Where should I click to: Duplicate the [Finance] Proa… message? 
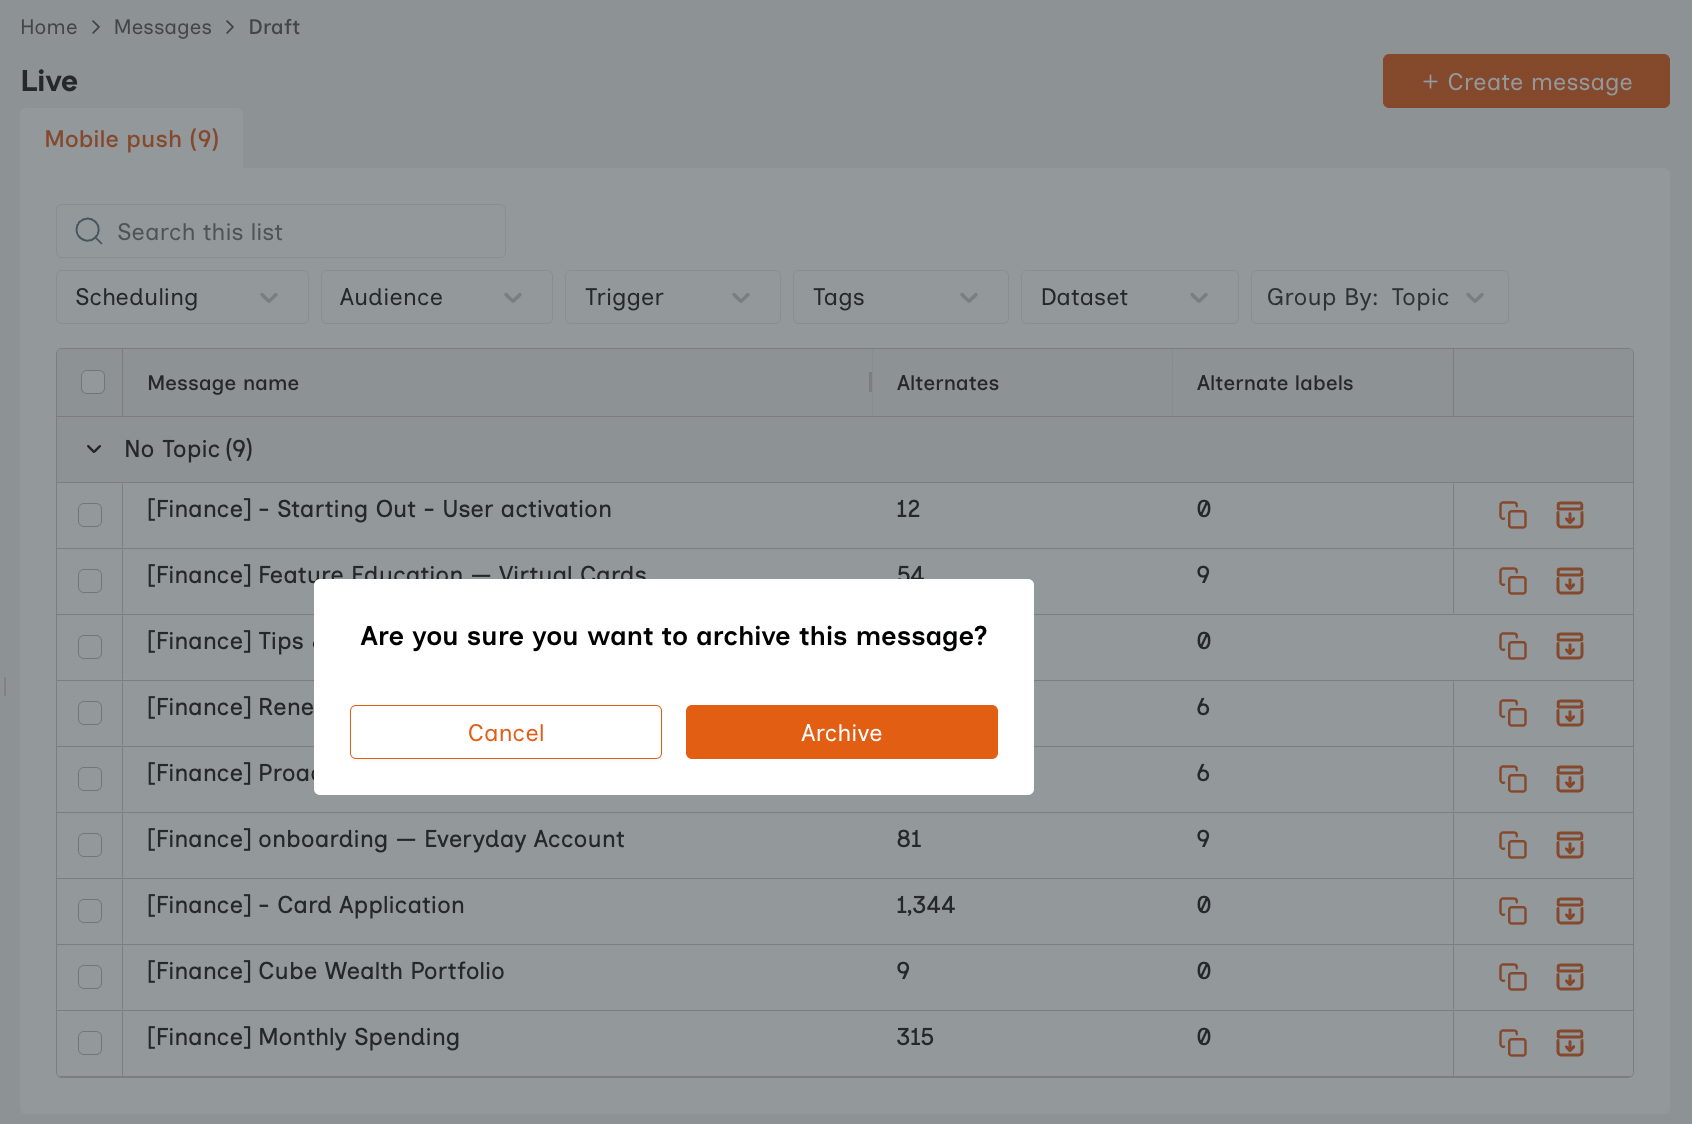pos(1512,779)
